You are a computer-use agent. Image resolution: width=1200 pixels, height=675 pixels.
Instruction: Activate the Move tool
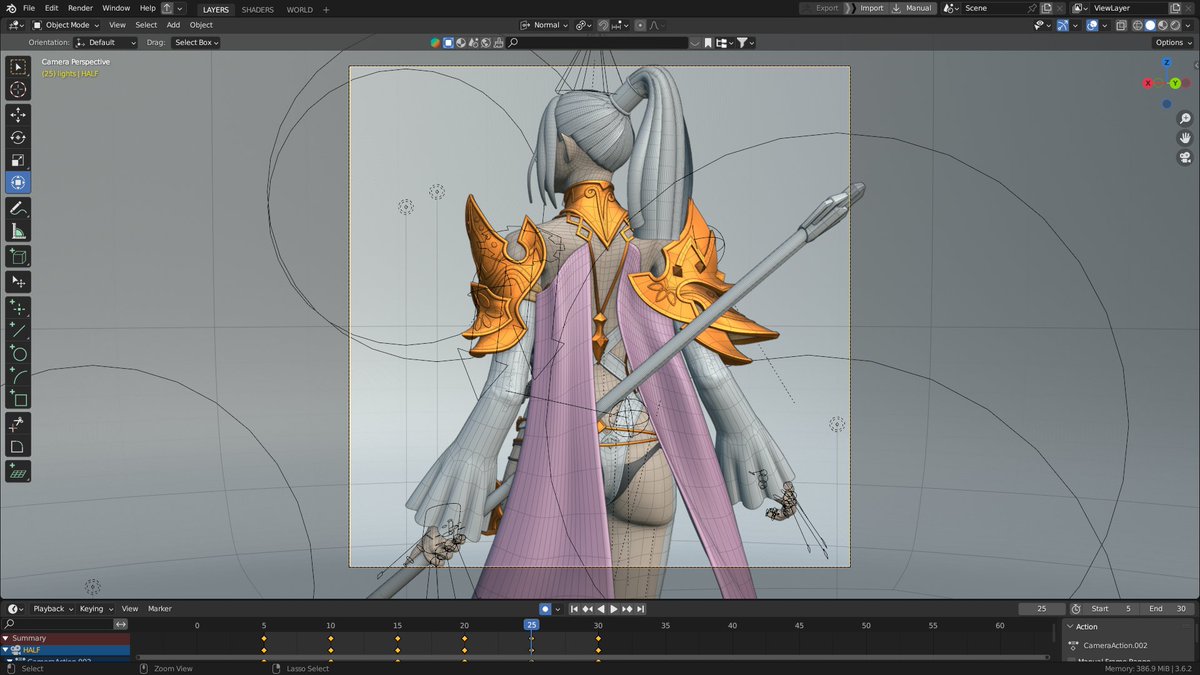tap(18, 115)
